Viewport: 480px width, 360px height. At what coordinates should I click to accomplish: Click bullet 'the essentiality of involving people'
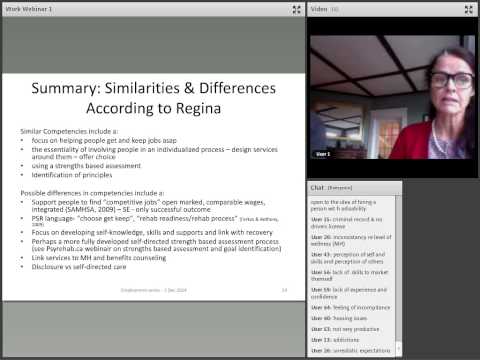pyautogui.click(x=154, y=153)
